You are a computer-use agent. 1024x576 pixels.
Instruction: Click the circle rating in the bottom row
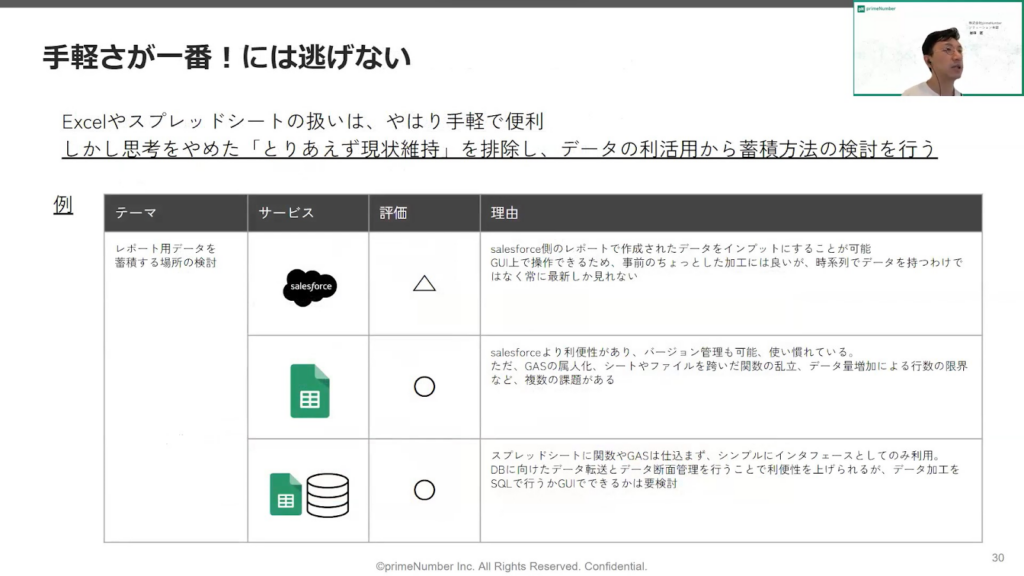[x=424, y=490]
